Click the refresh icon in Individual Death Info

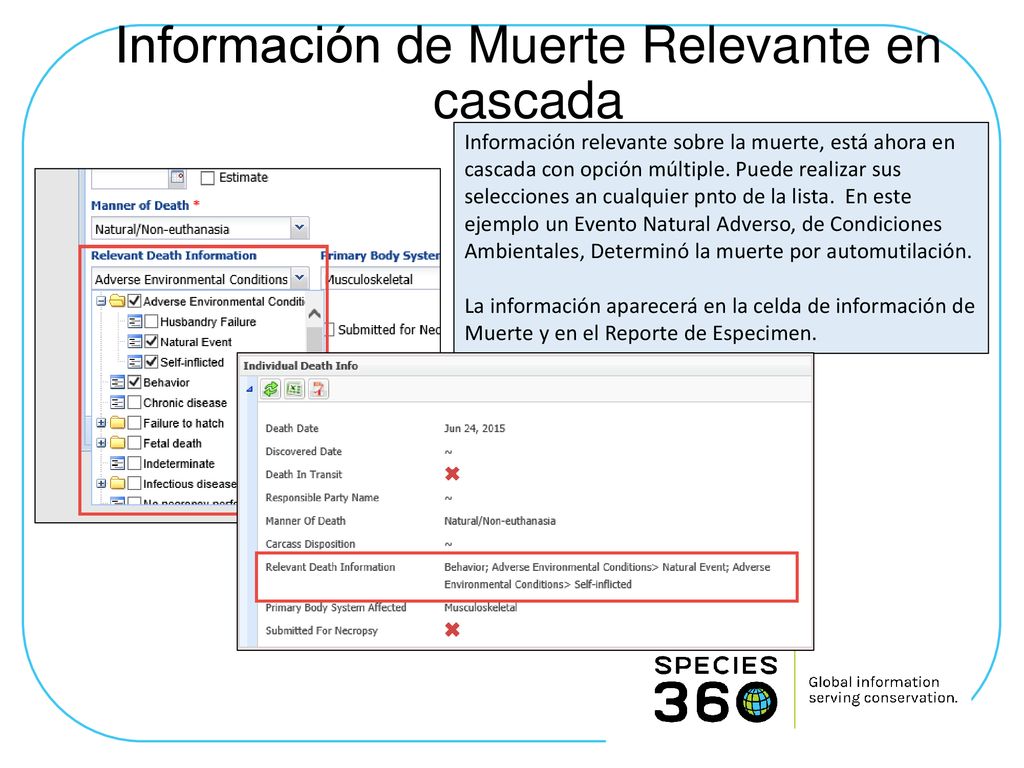(270, 389)
